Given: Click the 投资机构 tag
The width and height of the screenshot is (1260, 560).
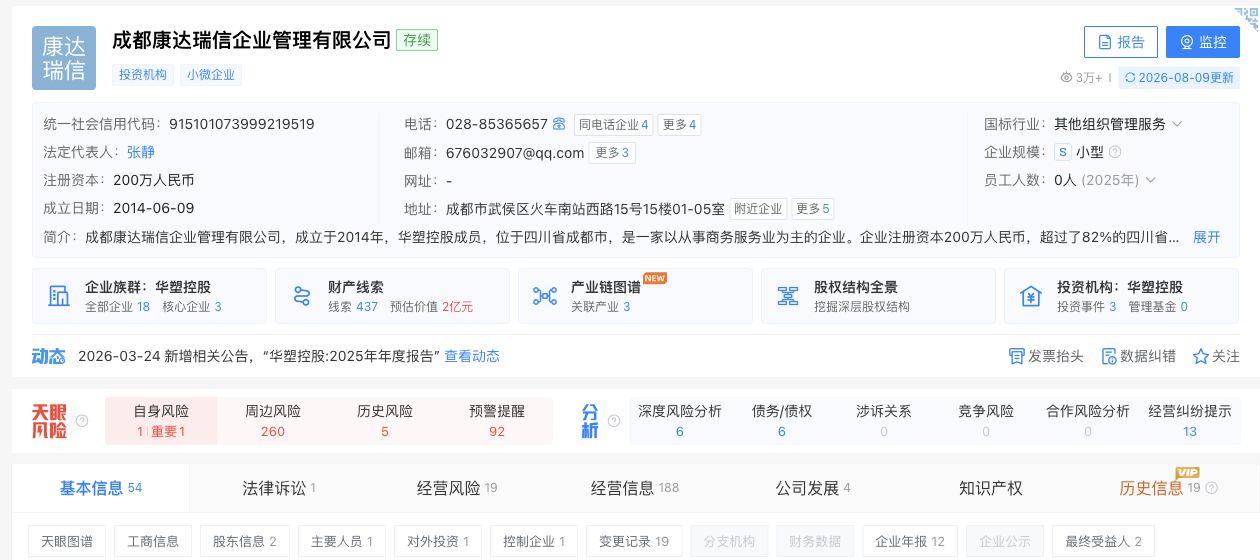Looking at the screenshot, I should tap(143, 75).
